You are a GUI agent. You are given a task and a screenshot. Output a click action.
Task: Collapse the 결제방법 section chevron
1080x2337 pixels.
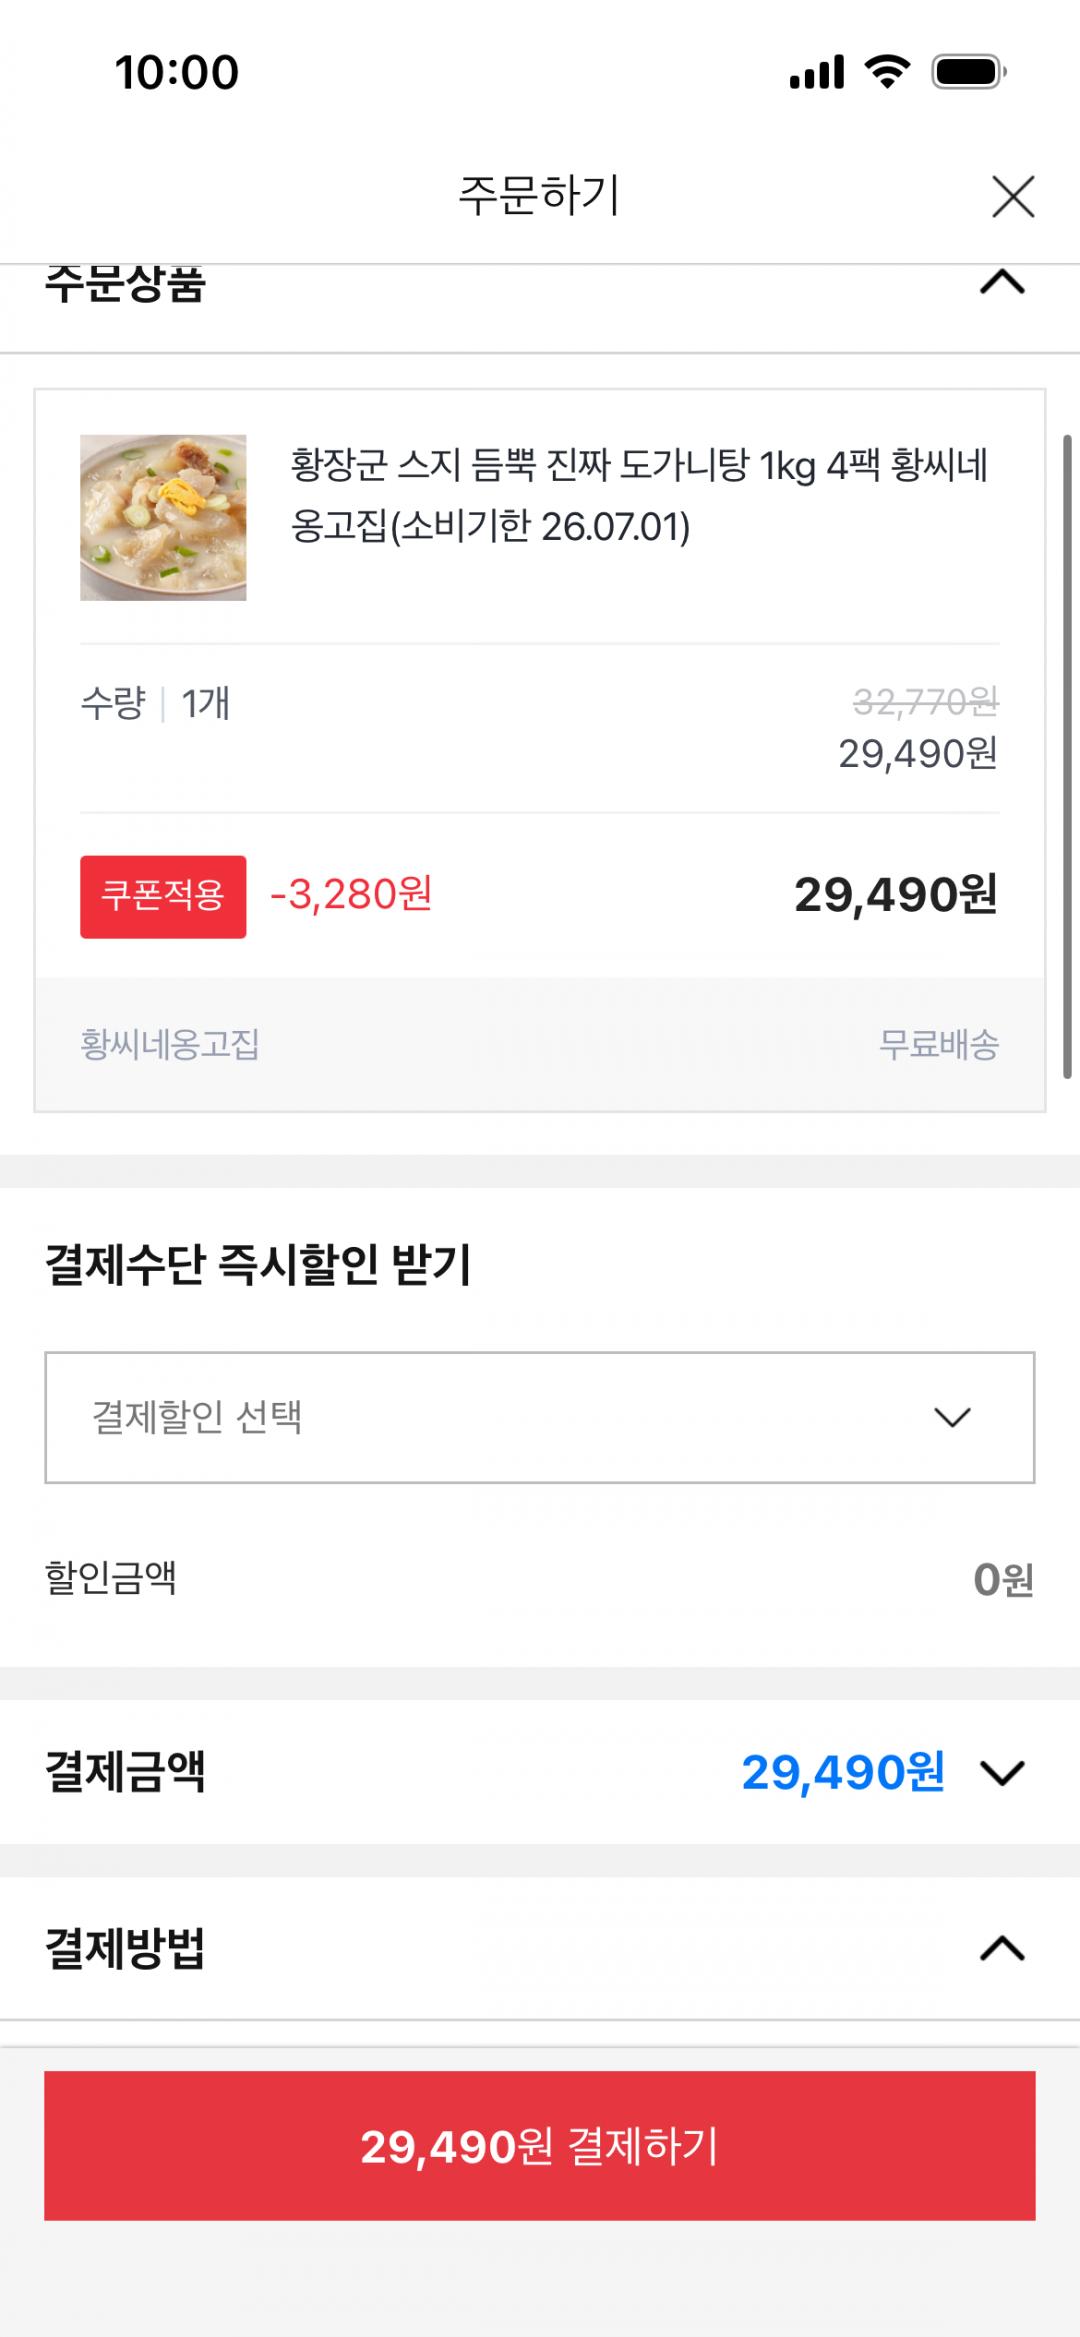pyautogui.click(x=1002, y=1948)
